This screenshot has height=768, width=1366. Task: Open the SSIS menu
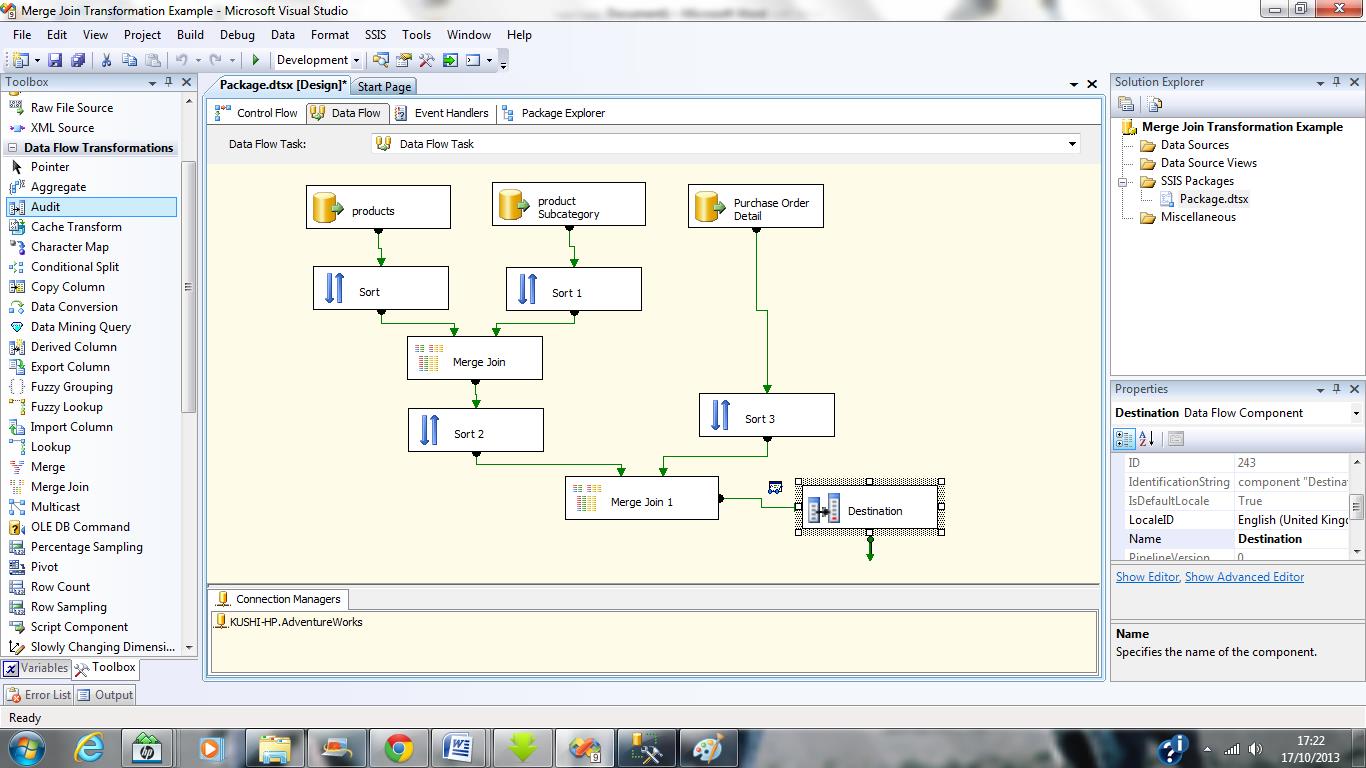pyautogui.click(x=375, y=34)
